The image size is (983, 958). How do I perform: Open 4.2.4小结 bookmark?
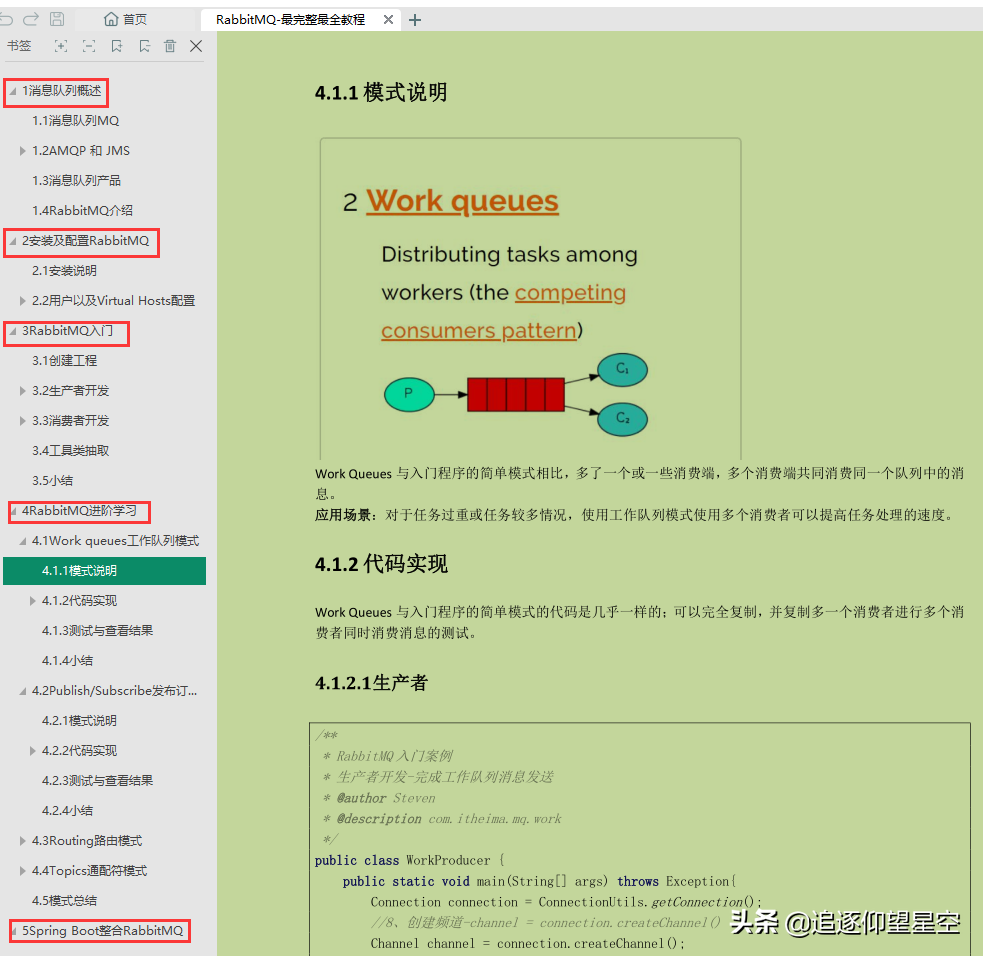[x=67, y=811]
